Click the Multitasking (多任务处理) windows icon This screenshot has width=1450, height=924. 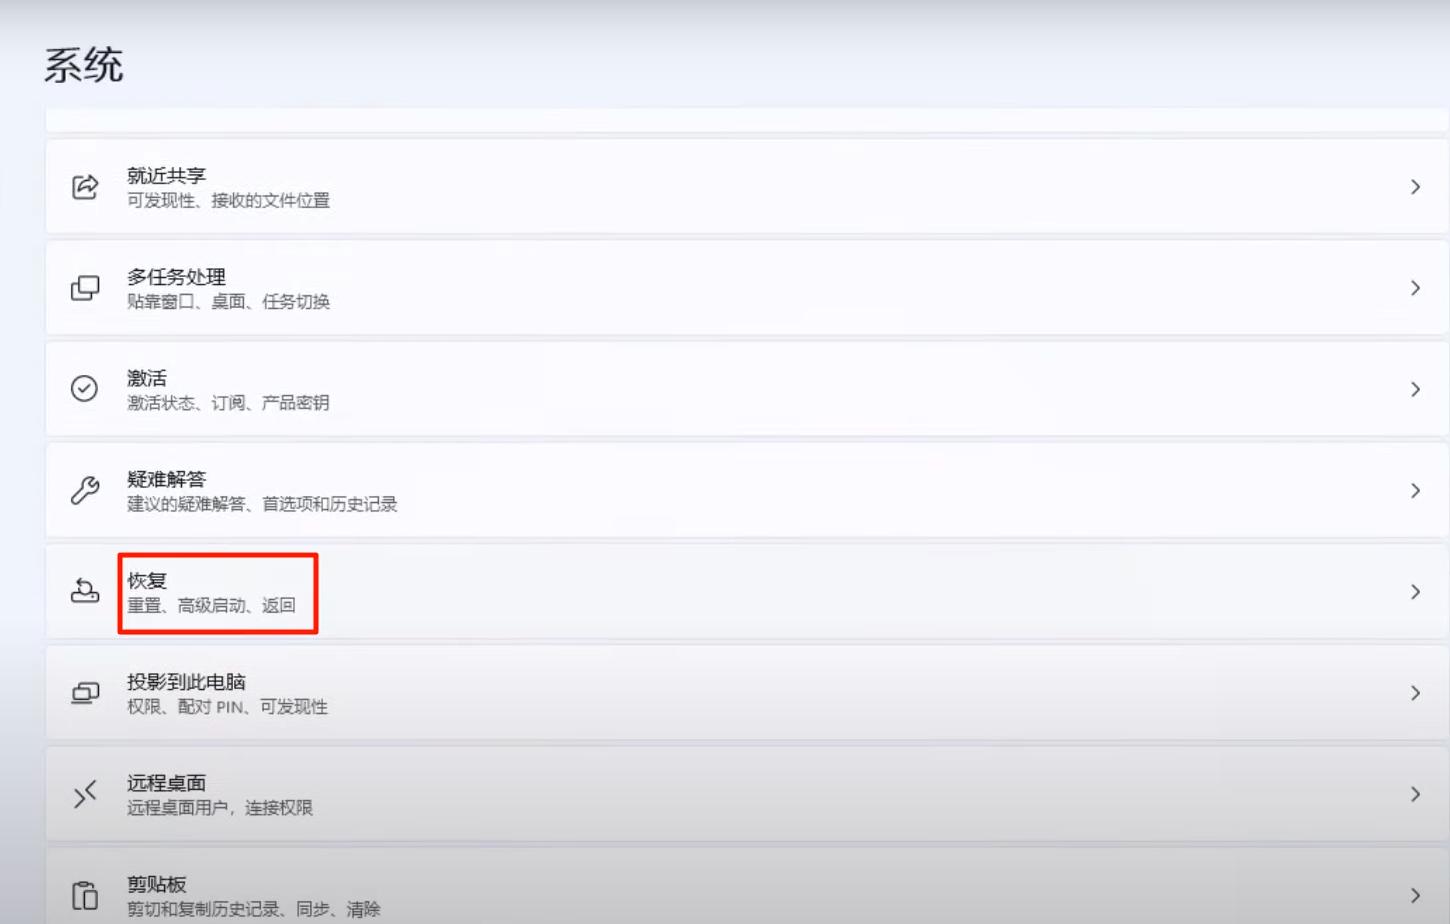coord(85,288)
